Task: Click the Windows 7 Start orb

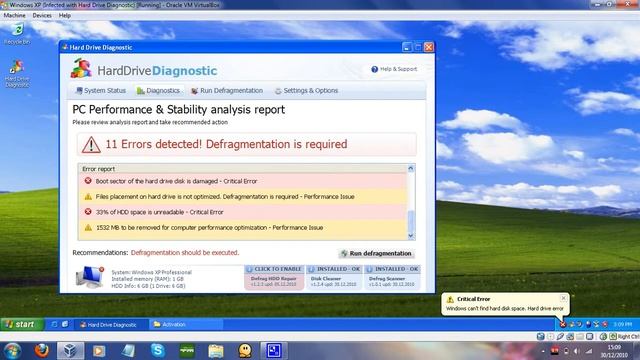Action: coord(12,351)
